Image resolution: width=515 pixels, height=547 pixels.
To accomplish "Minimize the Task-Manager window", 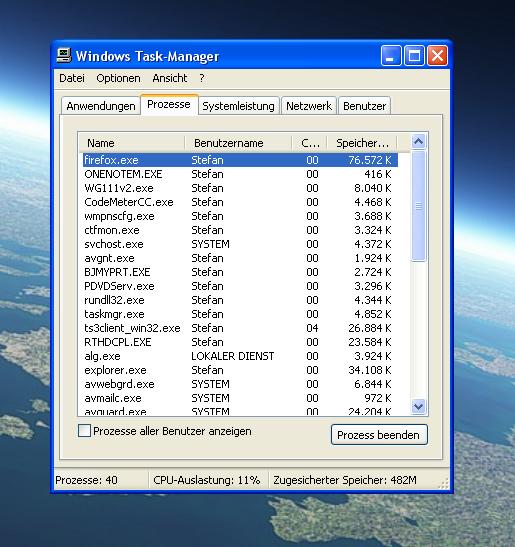I will 391,55.
